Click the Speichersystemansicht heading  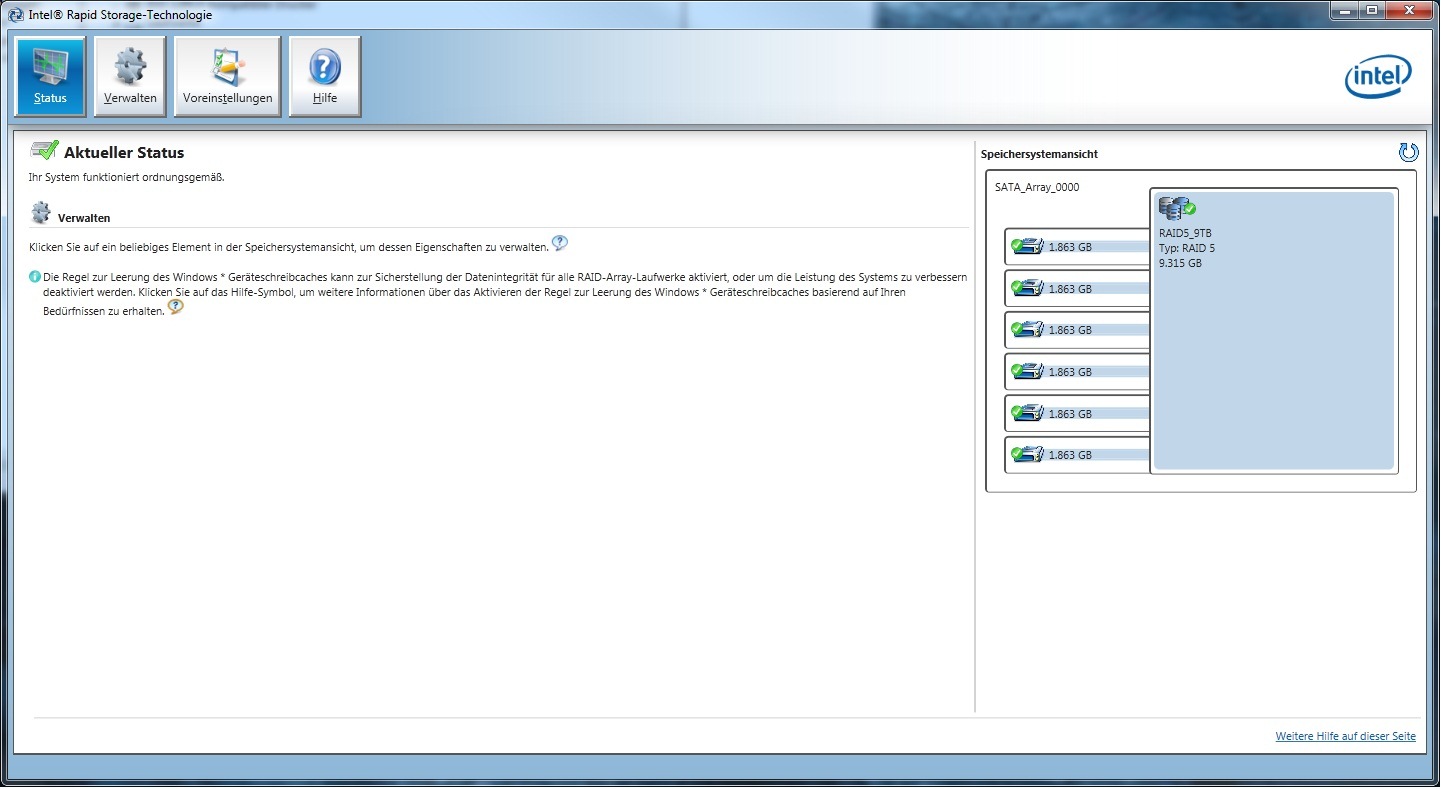tap(1039, 154)
